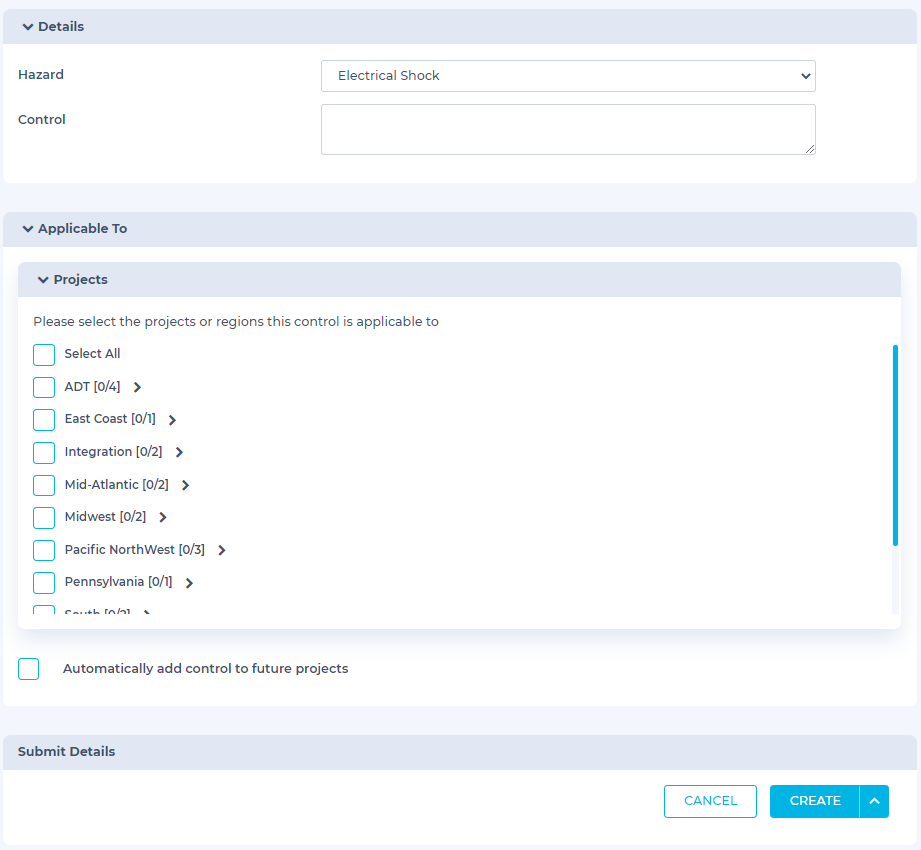The width and height of the screenshot is (921, 850).
Task: Expand the East Coast region chevron
Action: [x=172, y=420]
